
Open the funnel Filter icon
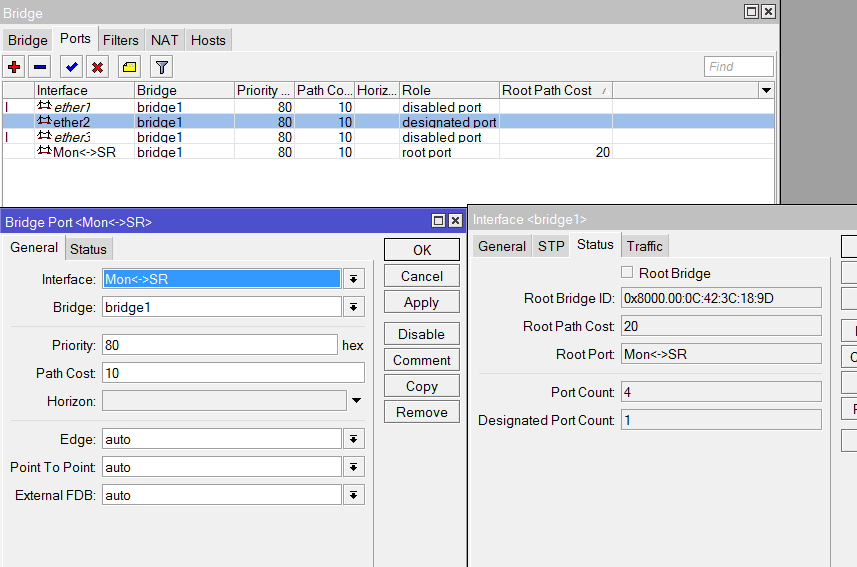click(161, 67)
